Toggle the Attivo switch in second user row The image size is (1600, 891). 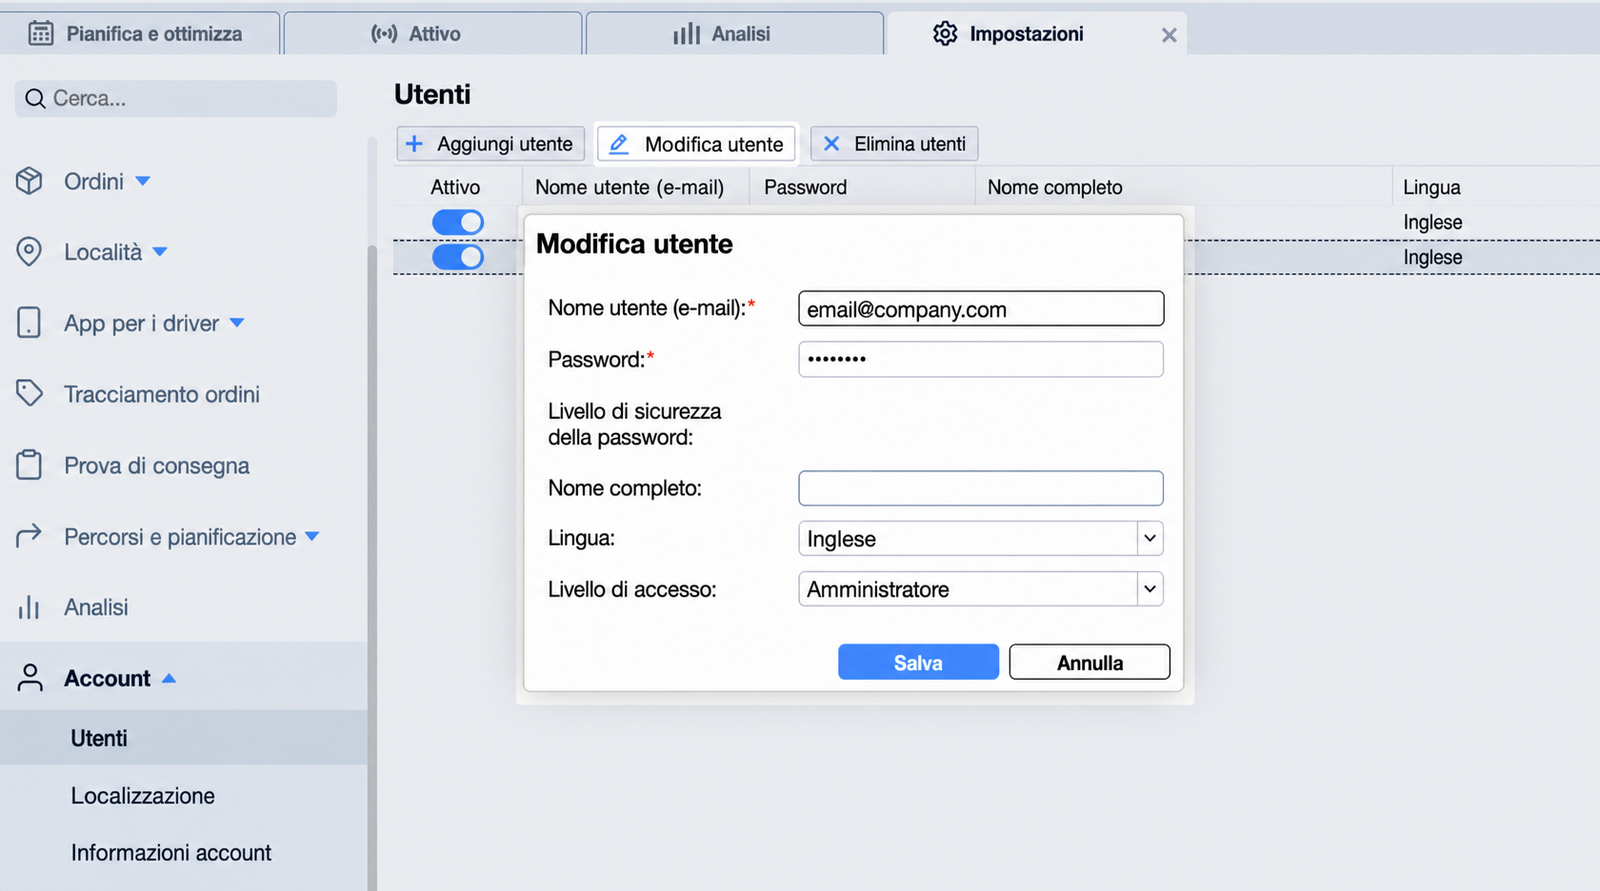coord(458,257)
